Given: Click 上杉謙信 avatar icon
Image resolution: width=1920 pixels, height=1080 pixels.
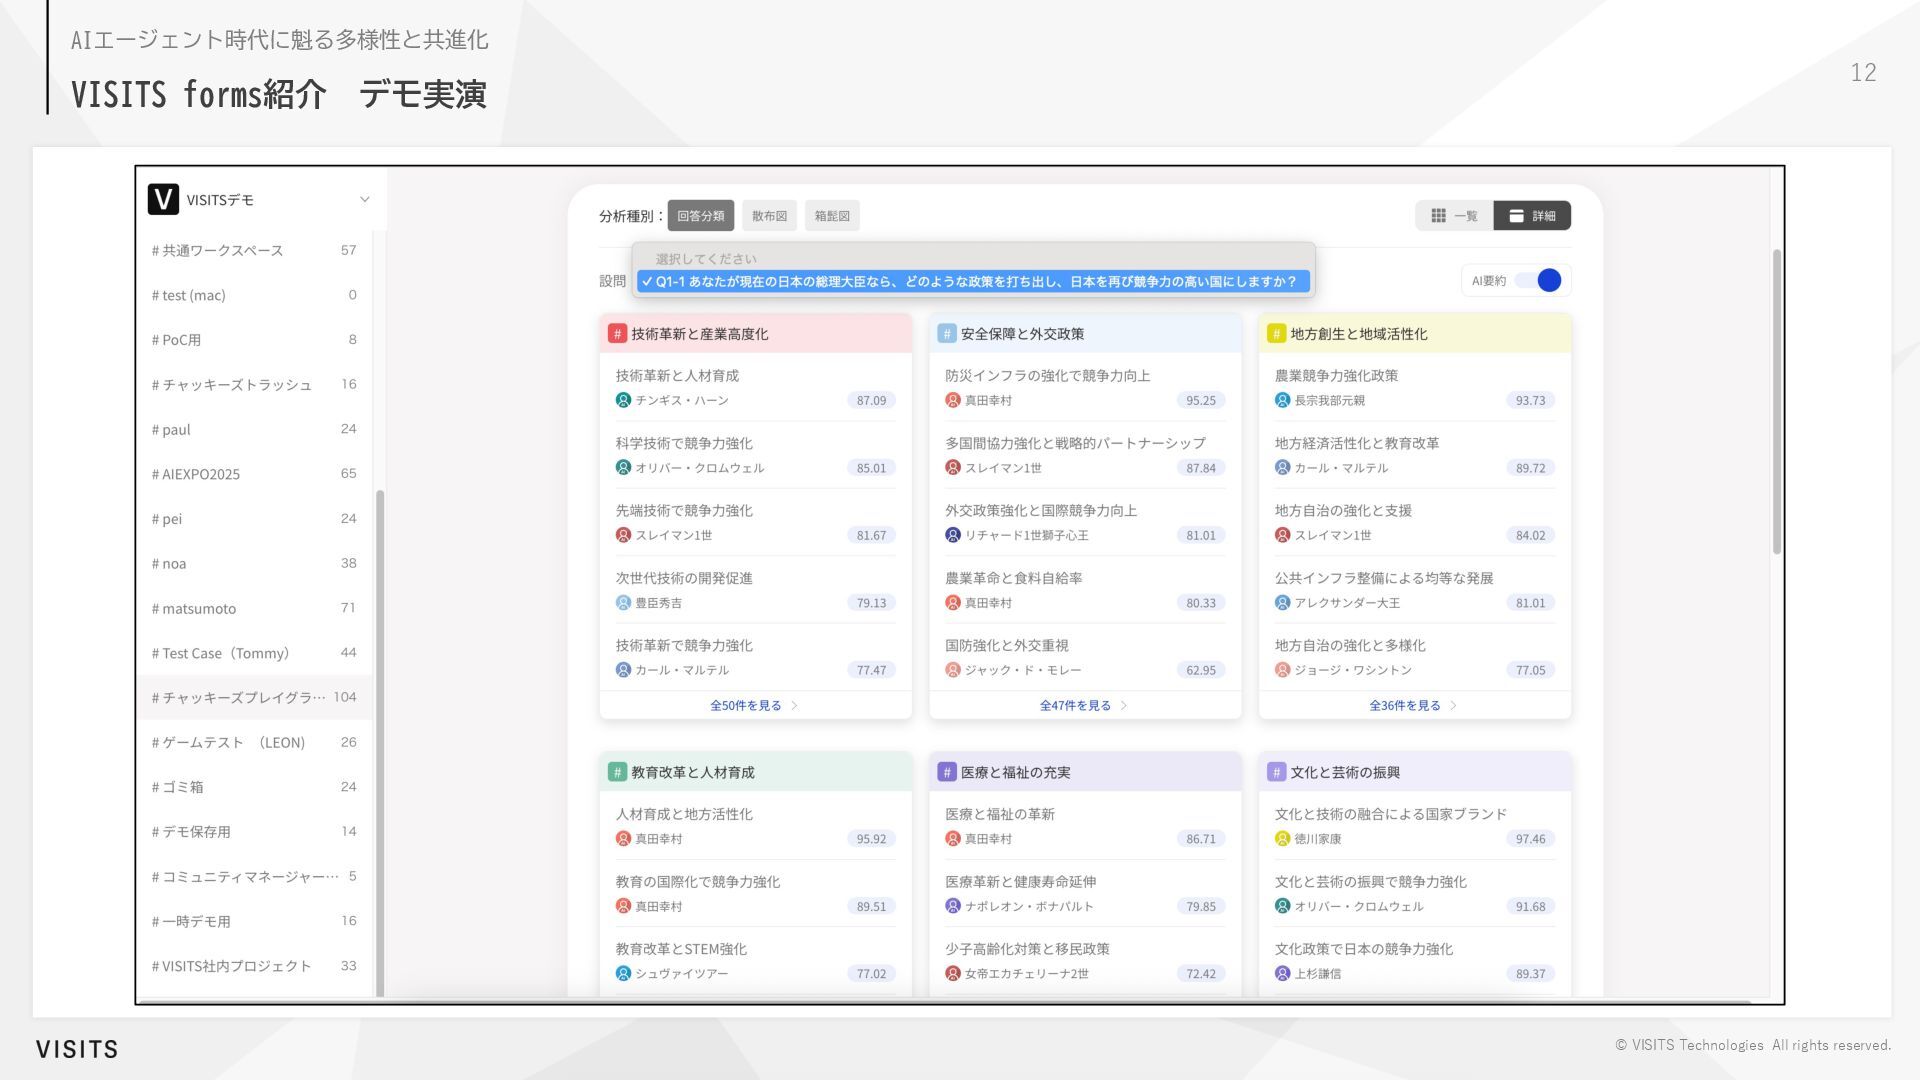Looking at the screenshot, I should (1282, 974).
